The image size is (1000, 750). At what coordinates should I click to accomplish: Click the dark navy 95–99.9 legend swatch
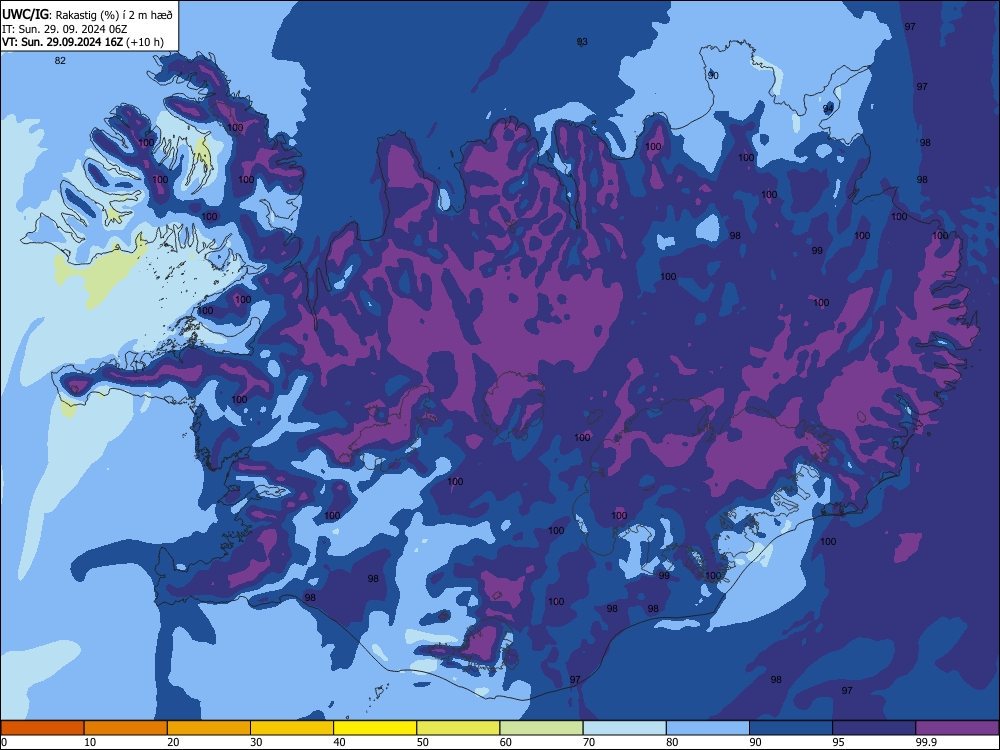coord(874,728)
